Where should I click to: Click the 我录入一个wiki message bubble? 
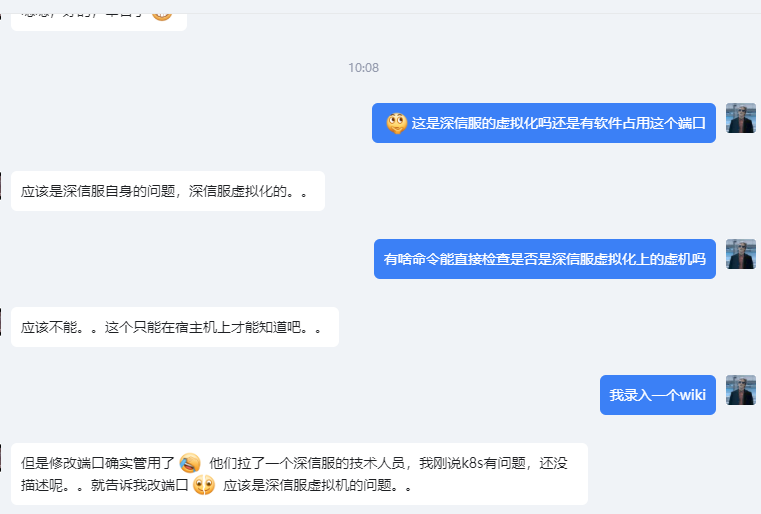pos(657,395)
